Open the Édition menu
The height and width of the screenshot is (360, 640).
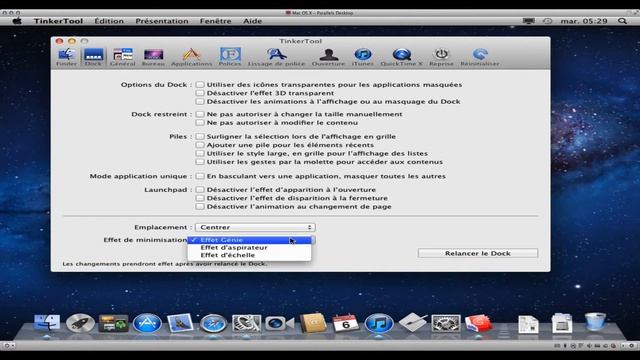tap(109, 21)
